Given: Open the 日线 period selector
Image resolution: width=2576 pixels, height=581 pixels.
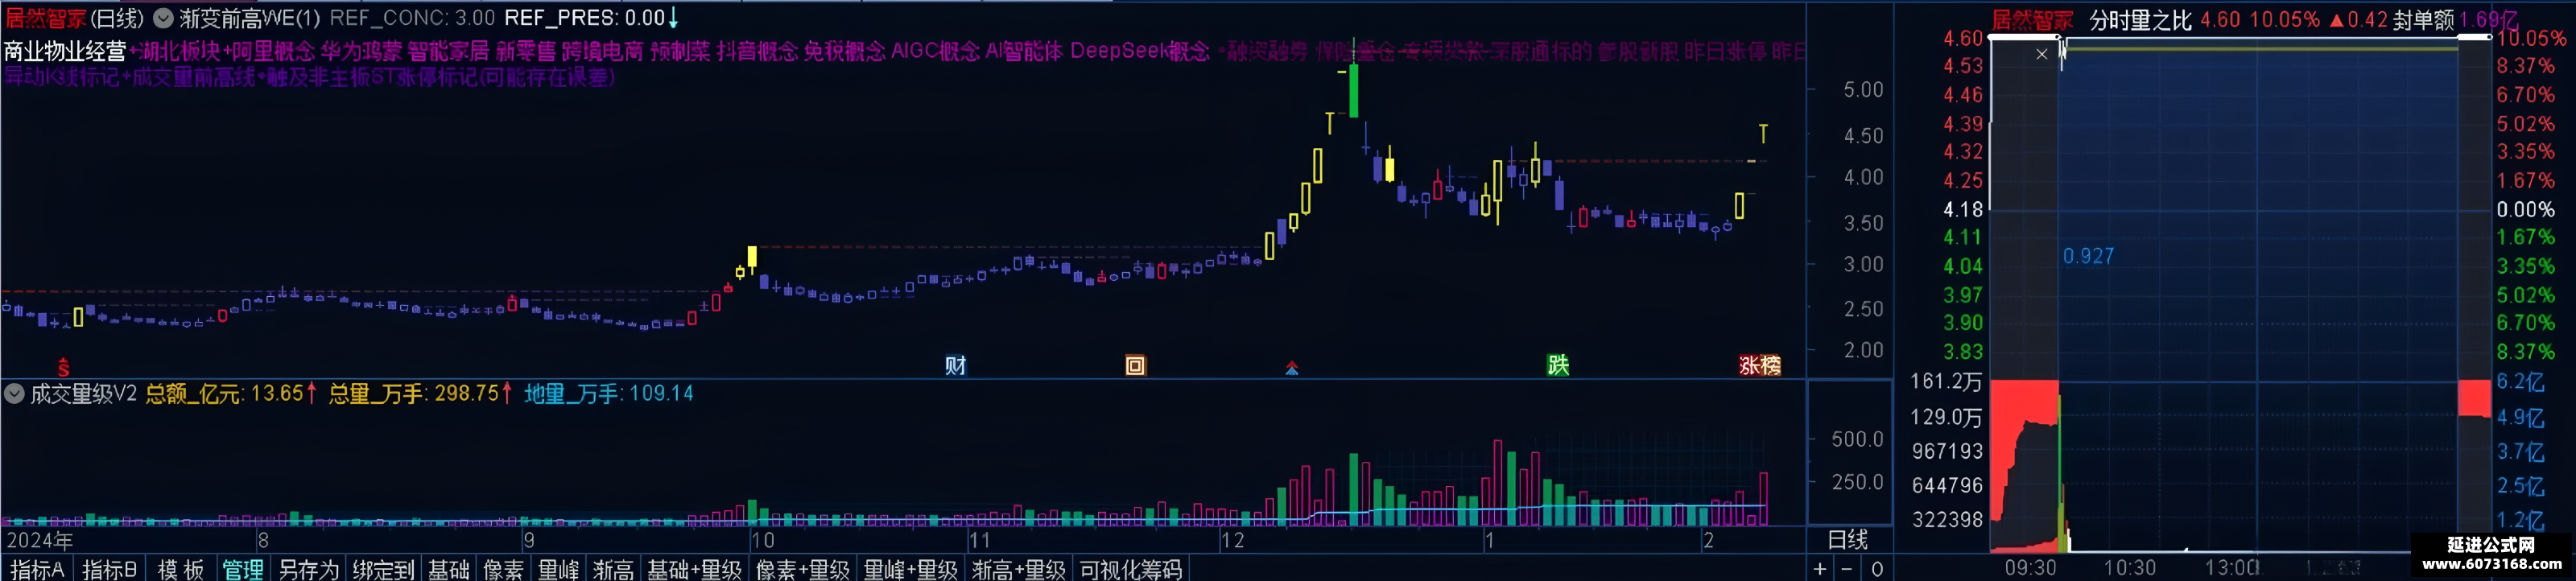Looking at the screenshot, I should [x=1848, y=540].
